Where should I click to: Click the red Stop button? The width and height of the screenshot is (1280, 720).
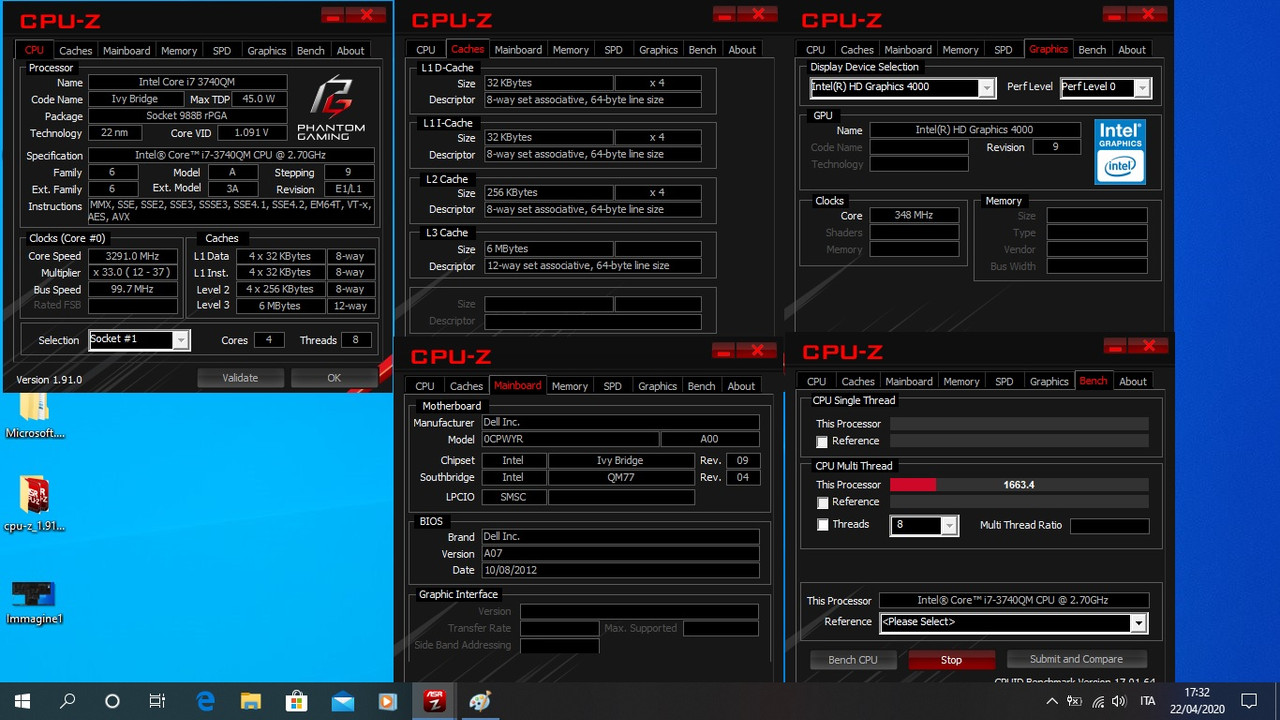(951, 660)
